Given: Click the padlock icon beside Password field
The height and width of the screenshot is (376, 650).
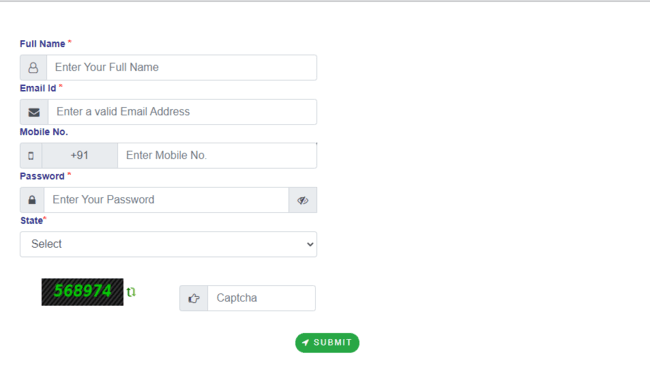Looking at the screenshot, I should pos(32,200).
